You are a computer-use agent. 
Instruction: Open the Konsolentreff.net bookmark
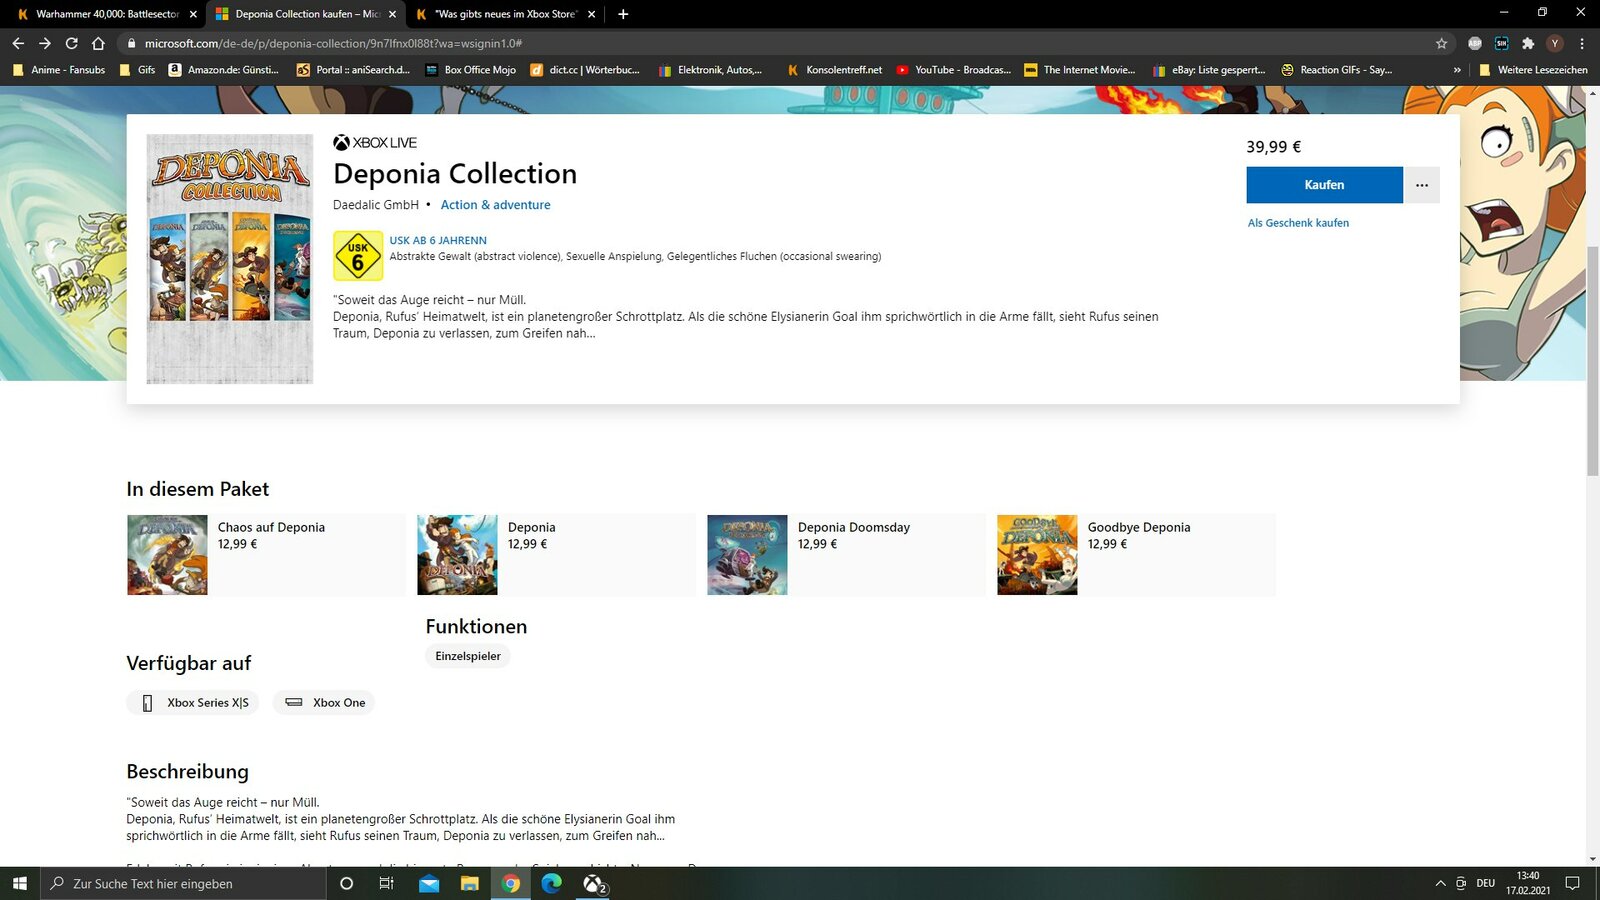(835, 70)
